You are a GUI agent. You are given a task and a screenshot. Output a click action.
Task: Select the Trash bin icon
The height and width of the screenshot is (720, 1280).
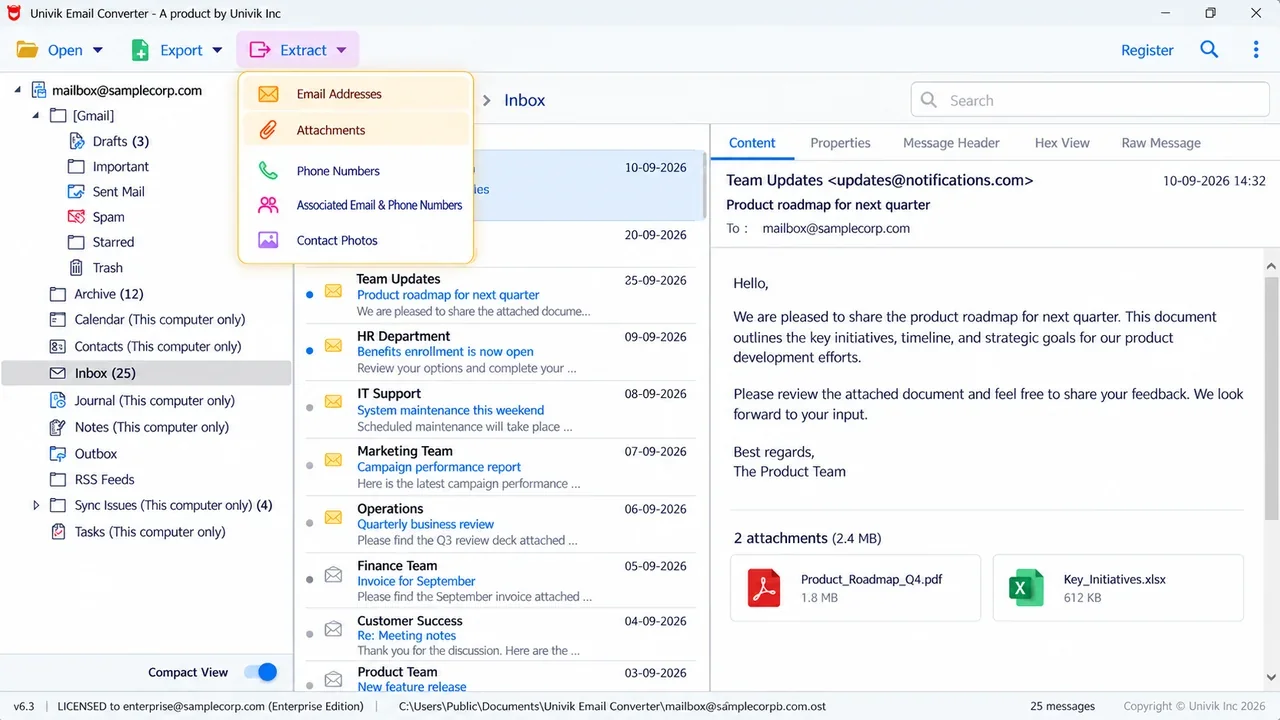(x=76, y=267)
